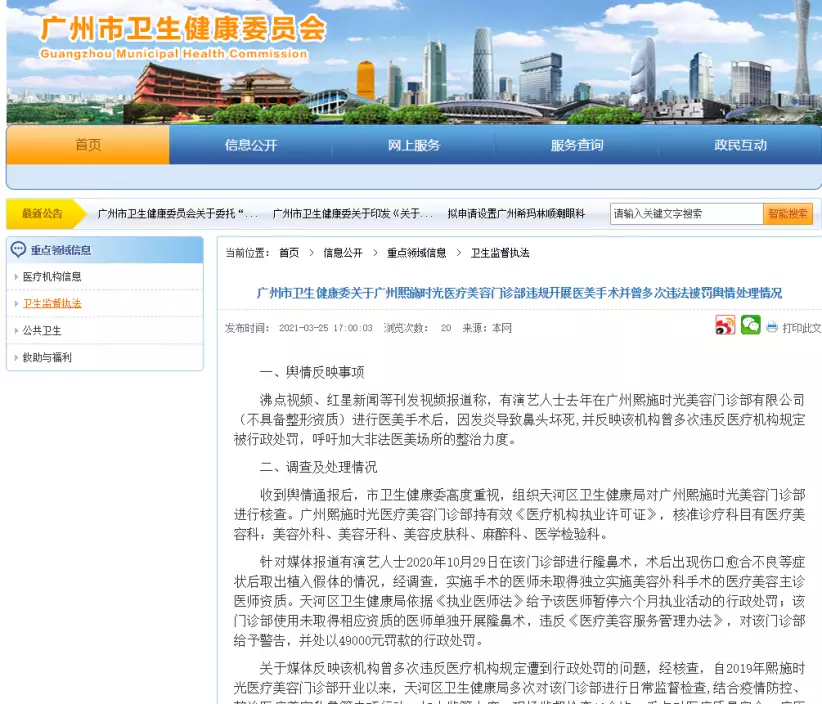Click the 智能搜索 search button

[788, 214]
